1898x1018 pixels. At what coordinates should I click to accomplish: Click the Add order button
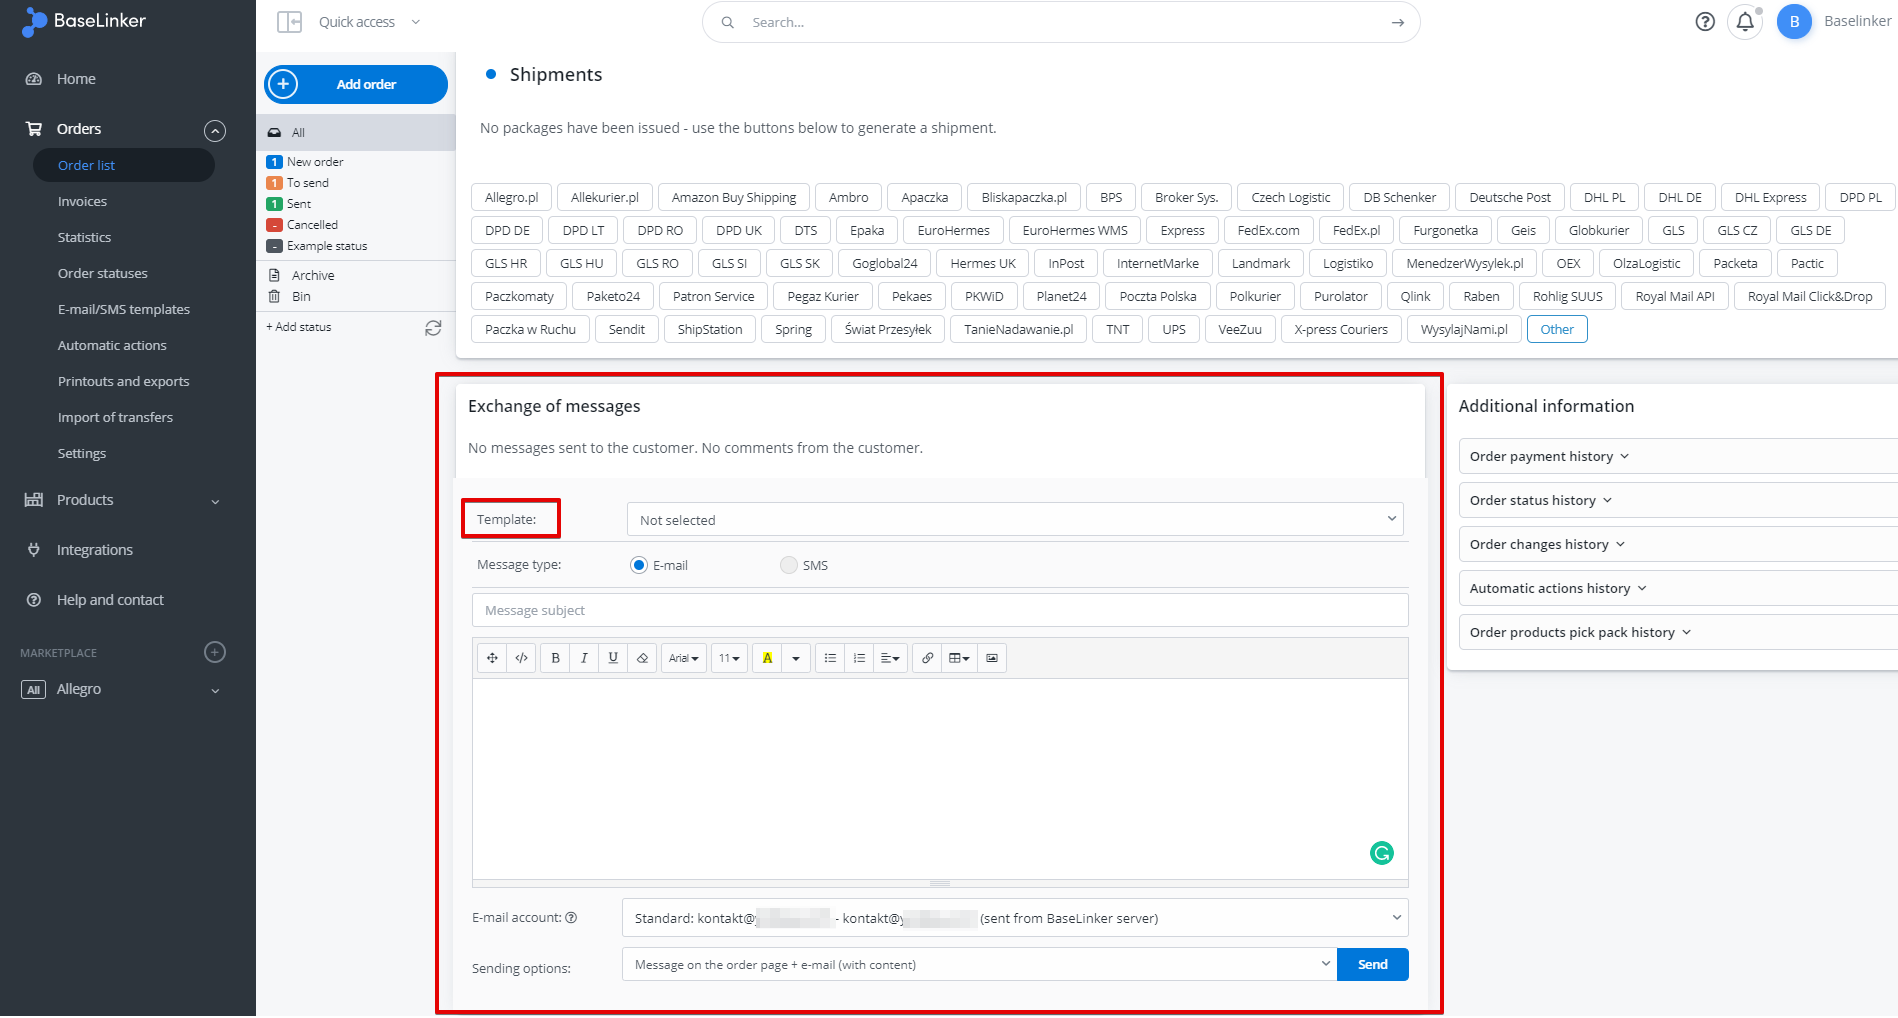356,84
